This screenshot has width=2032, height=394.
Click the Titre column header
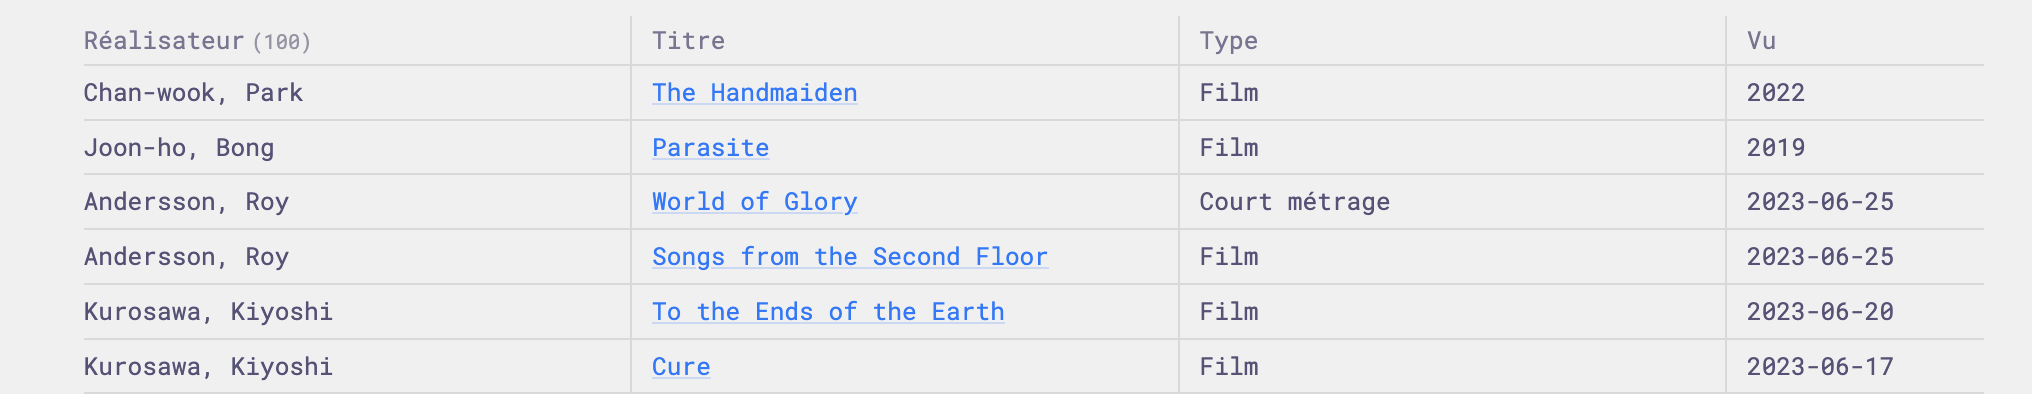[688, 41]
